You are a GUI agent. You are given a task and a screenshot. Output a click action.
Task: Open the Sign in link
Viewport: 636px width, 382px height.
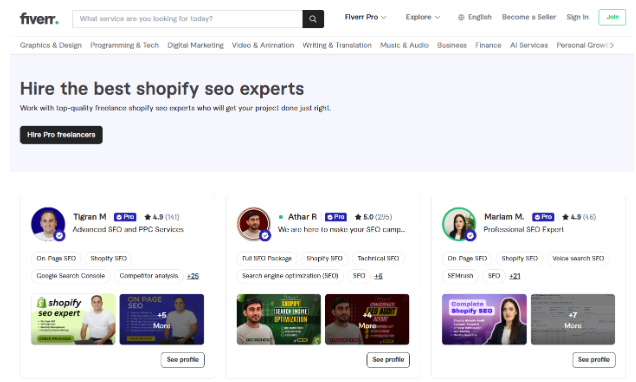(577, 17)
